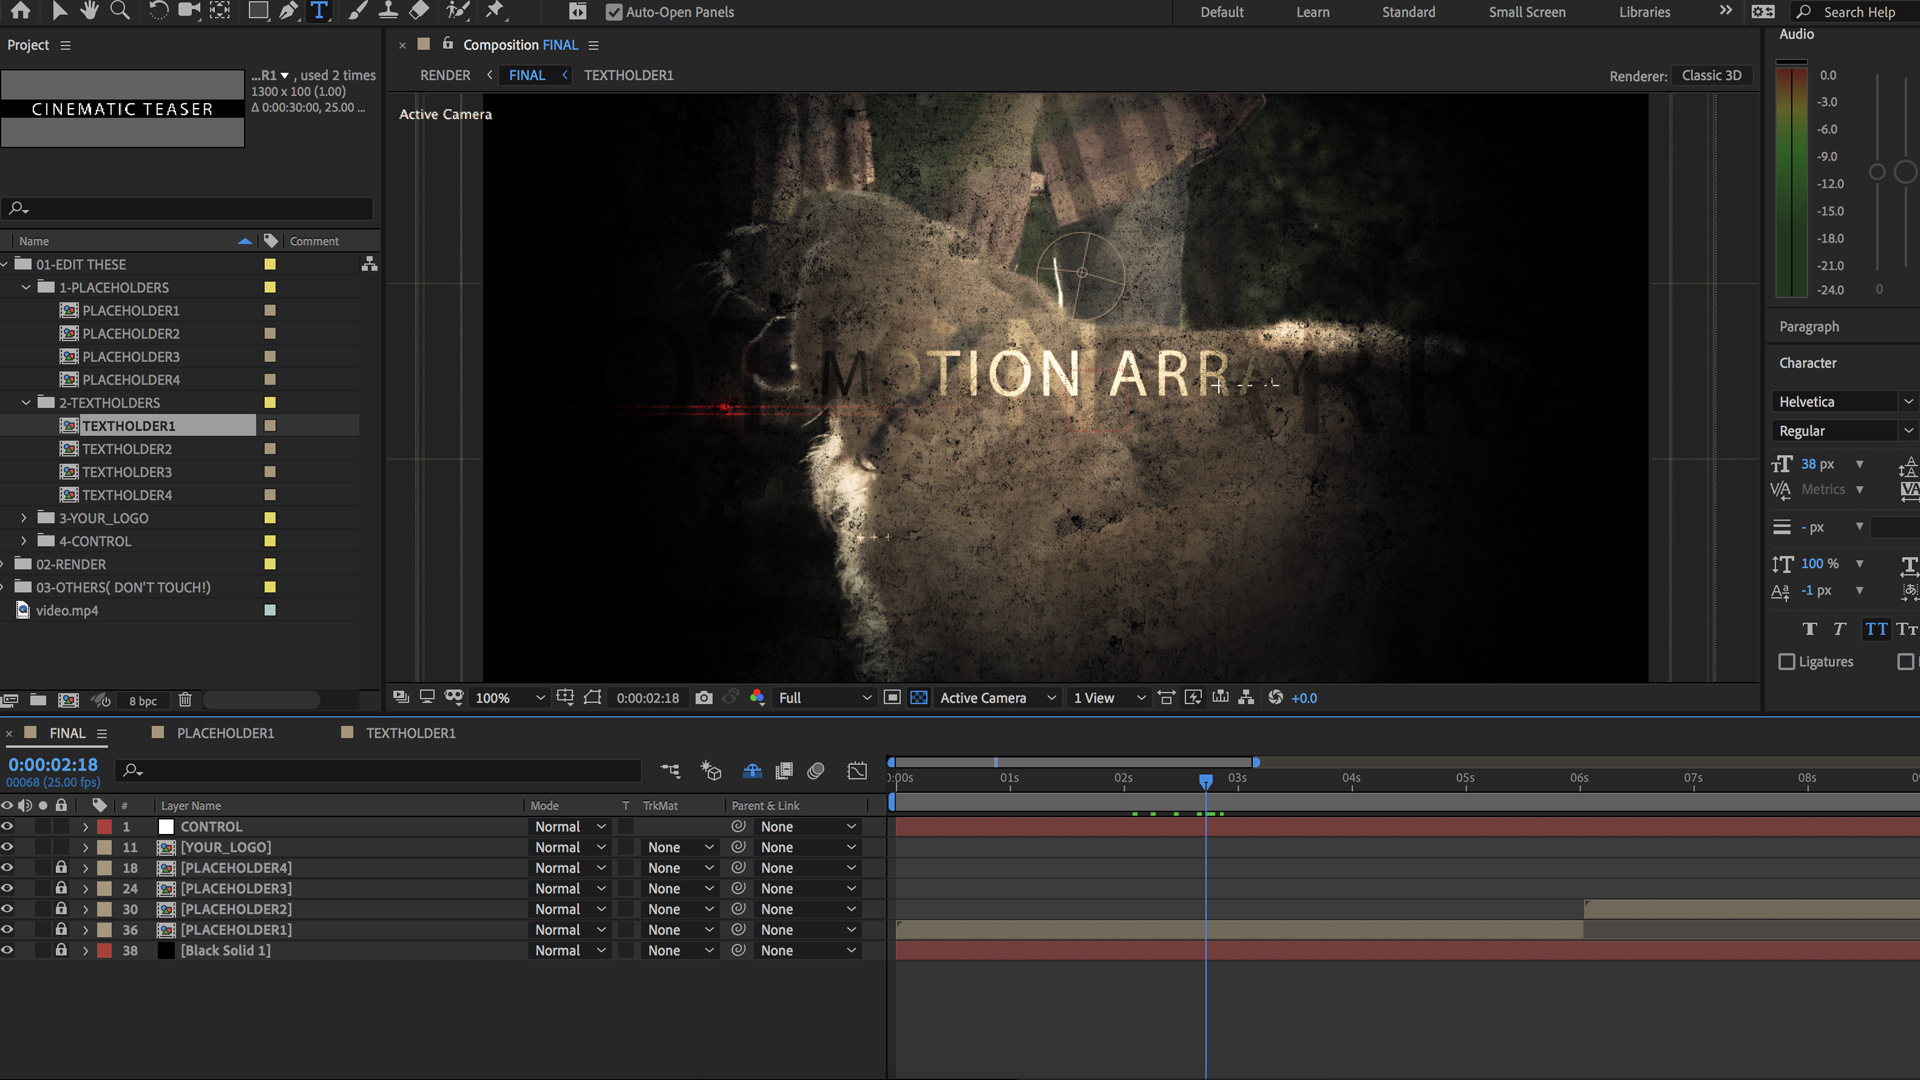Select the video.mp4 item in the Project panel
Image resolution: width=1920 pixels, height=1080 pixels.
(66, 610)
